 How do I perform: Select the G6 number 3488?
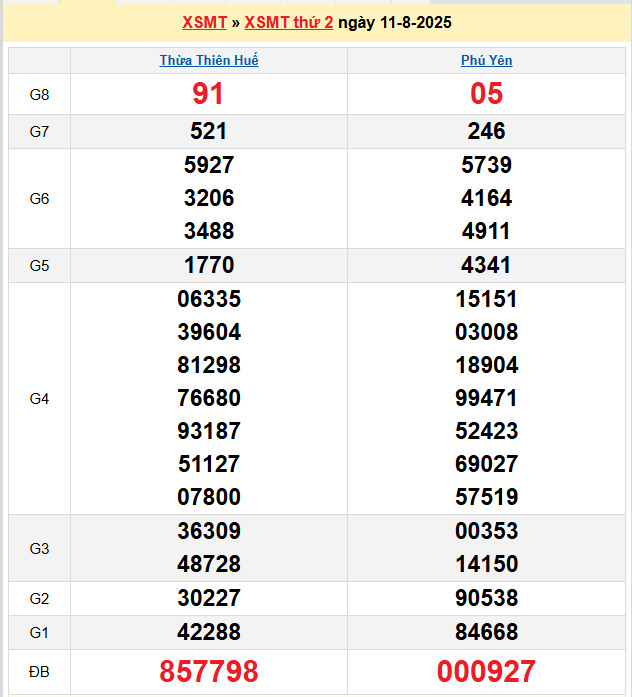click(x=209, y=231)
